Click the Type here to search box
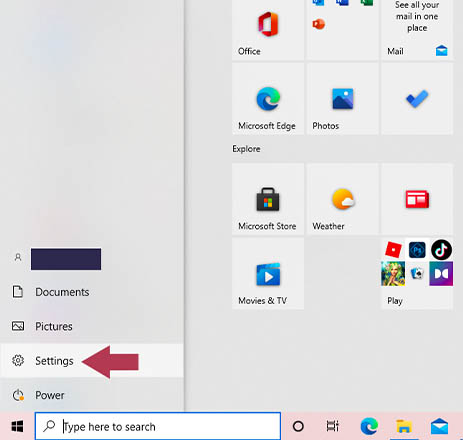The image size is (463, 440). coord(158,426)
